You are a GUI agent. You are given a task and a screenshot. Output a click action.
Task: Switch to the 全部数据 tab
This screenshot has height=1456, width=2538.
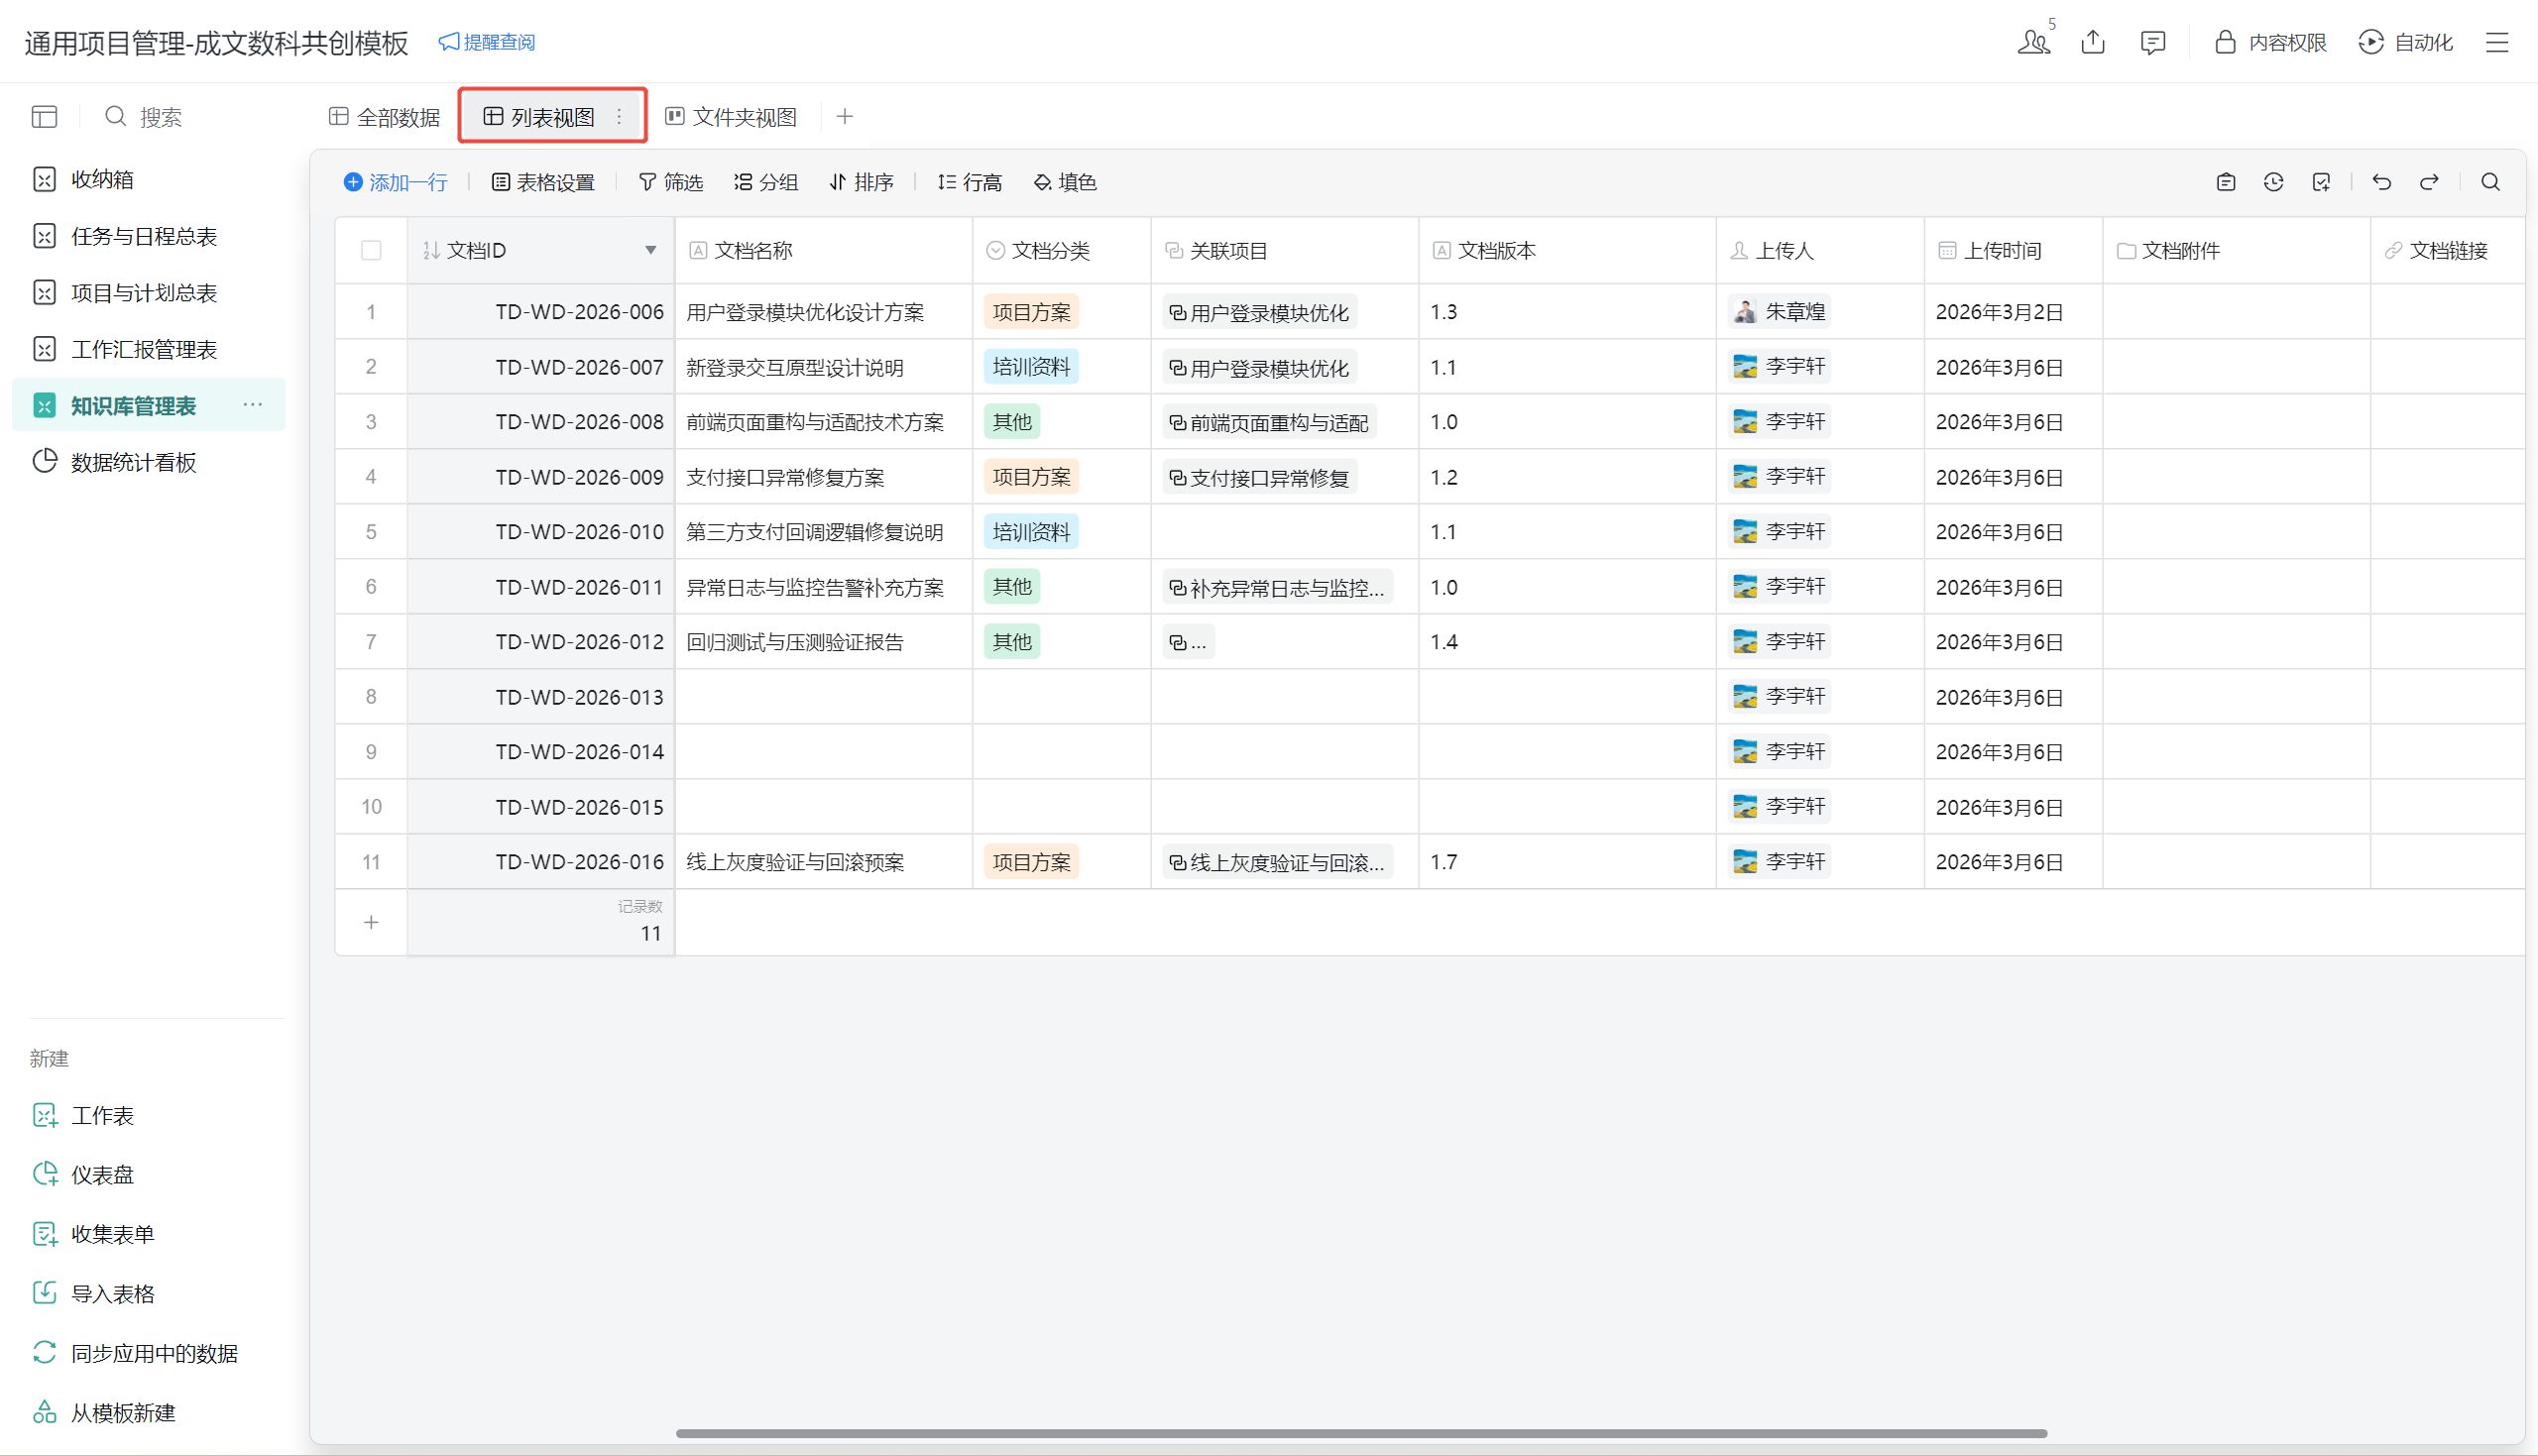point(385,117)
